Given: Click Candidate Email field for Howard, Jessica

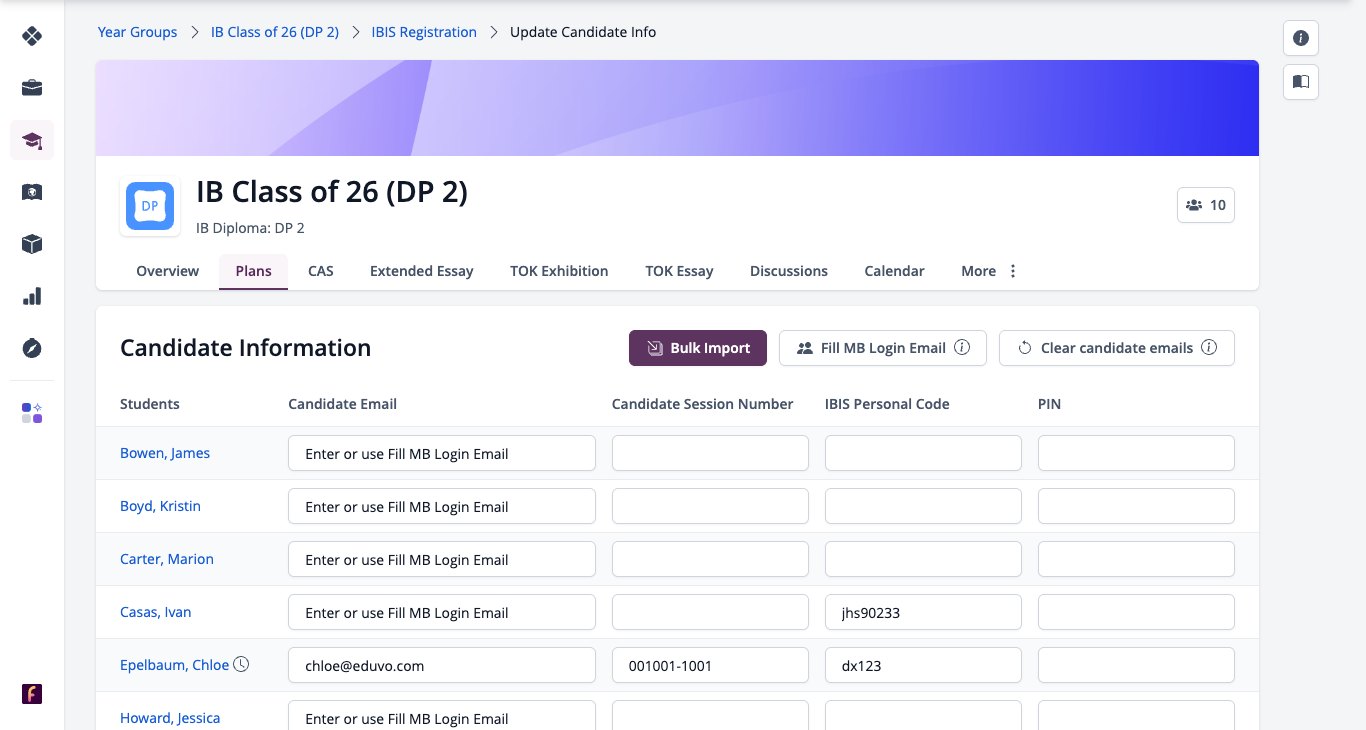Looking at the screenshot, I should click(442, 716).
